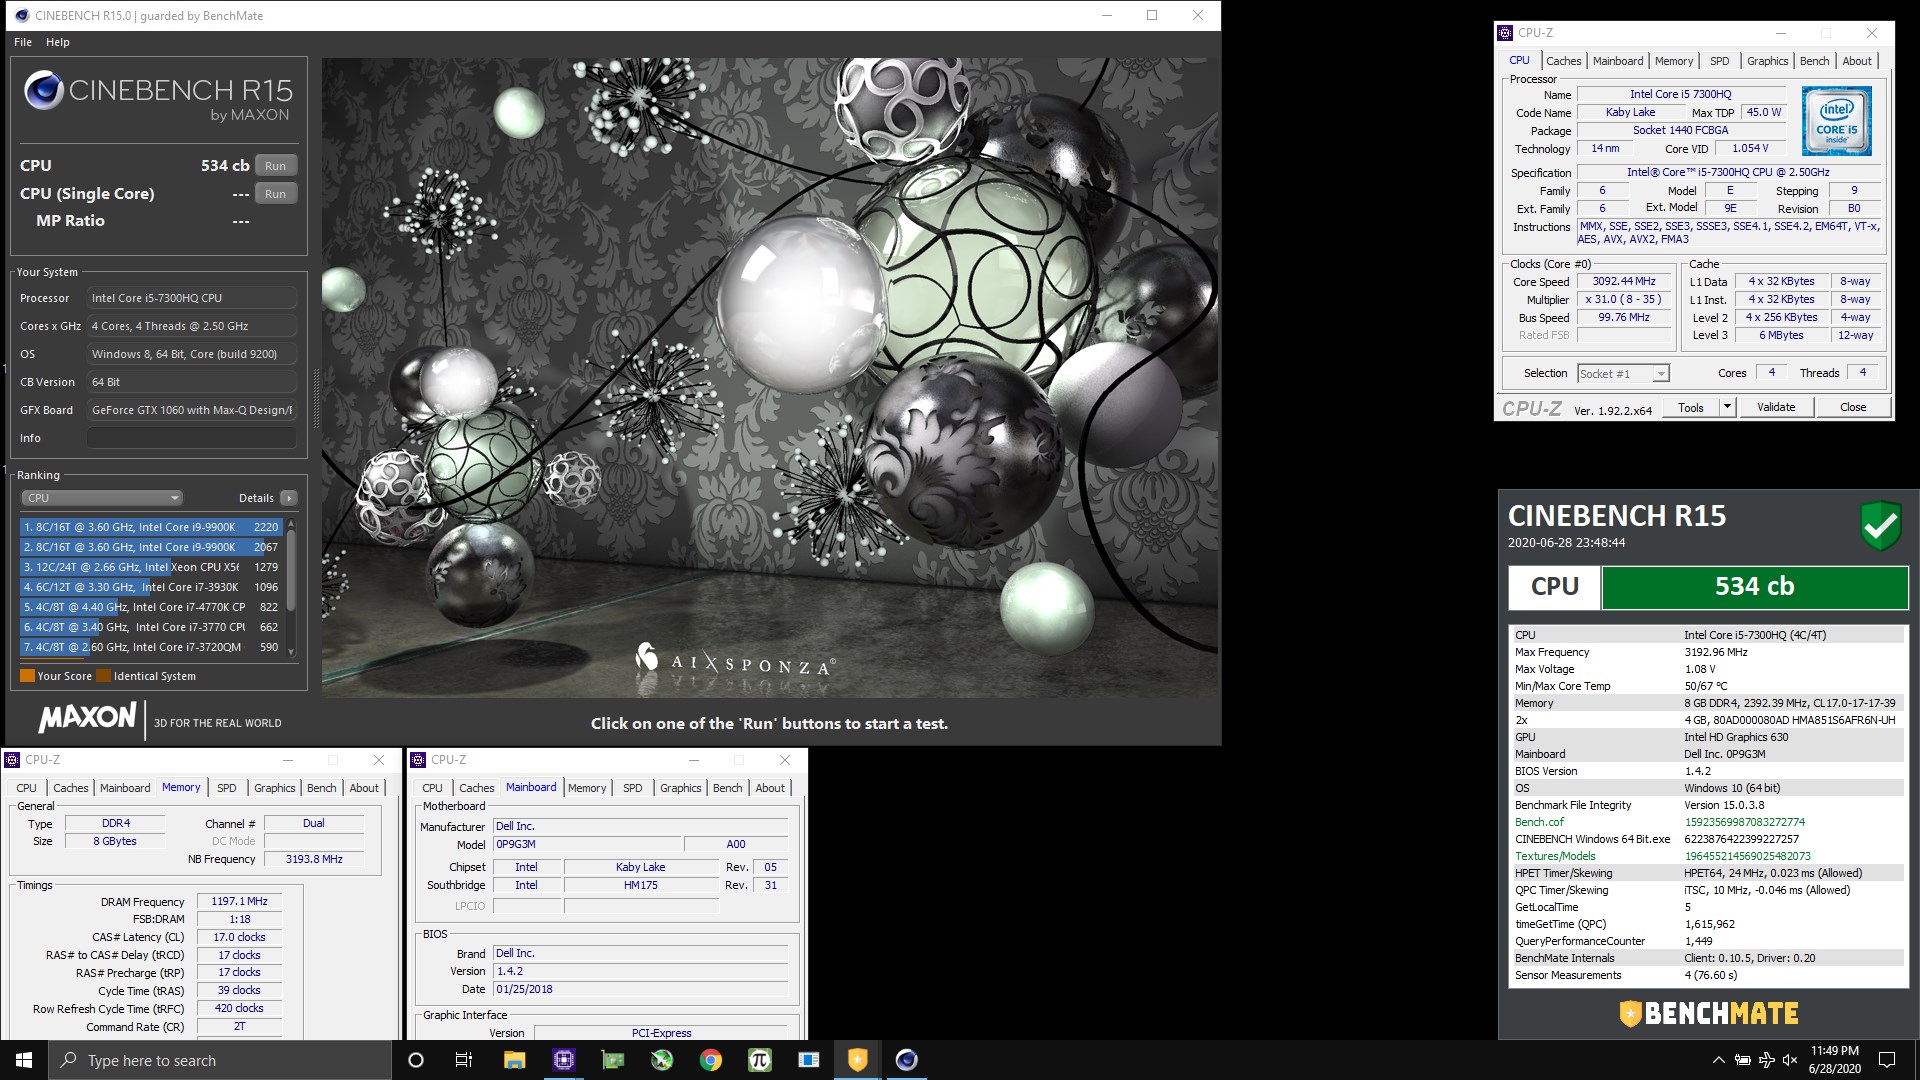Open the notification center icon

tap(1887, 1060)
